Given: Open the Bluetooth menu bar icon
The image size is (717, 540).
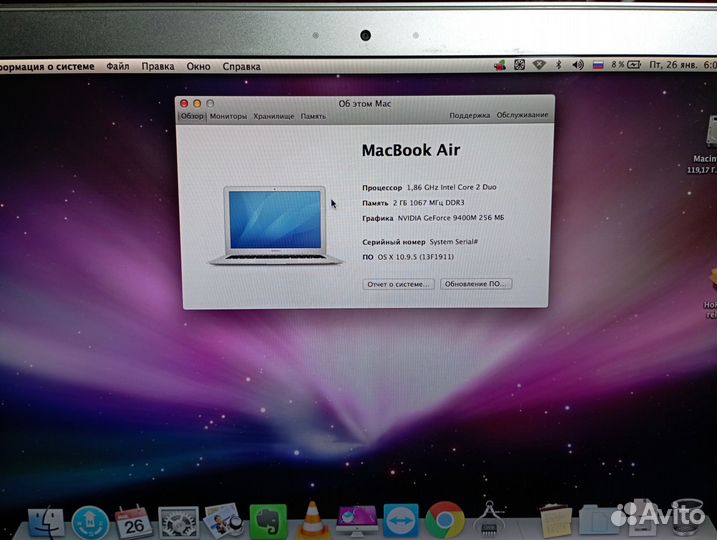Looking at the screenshot, I should [559, 65].
